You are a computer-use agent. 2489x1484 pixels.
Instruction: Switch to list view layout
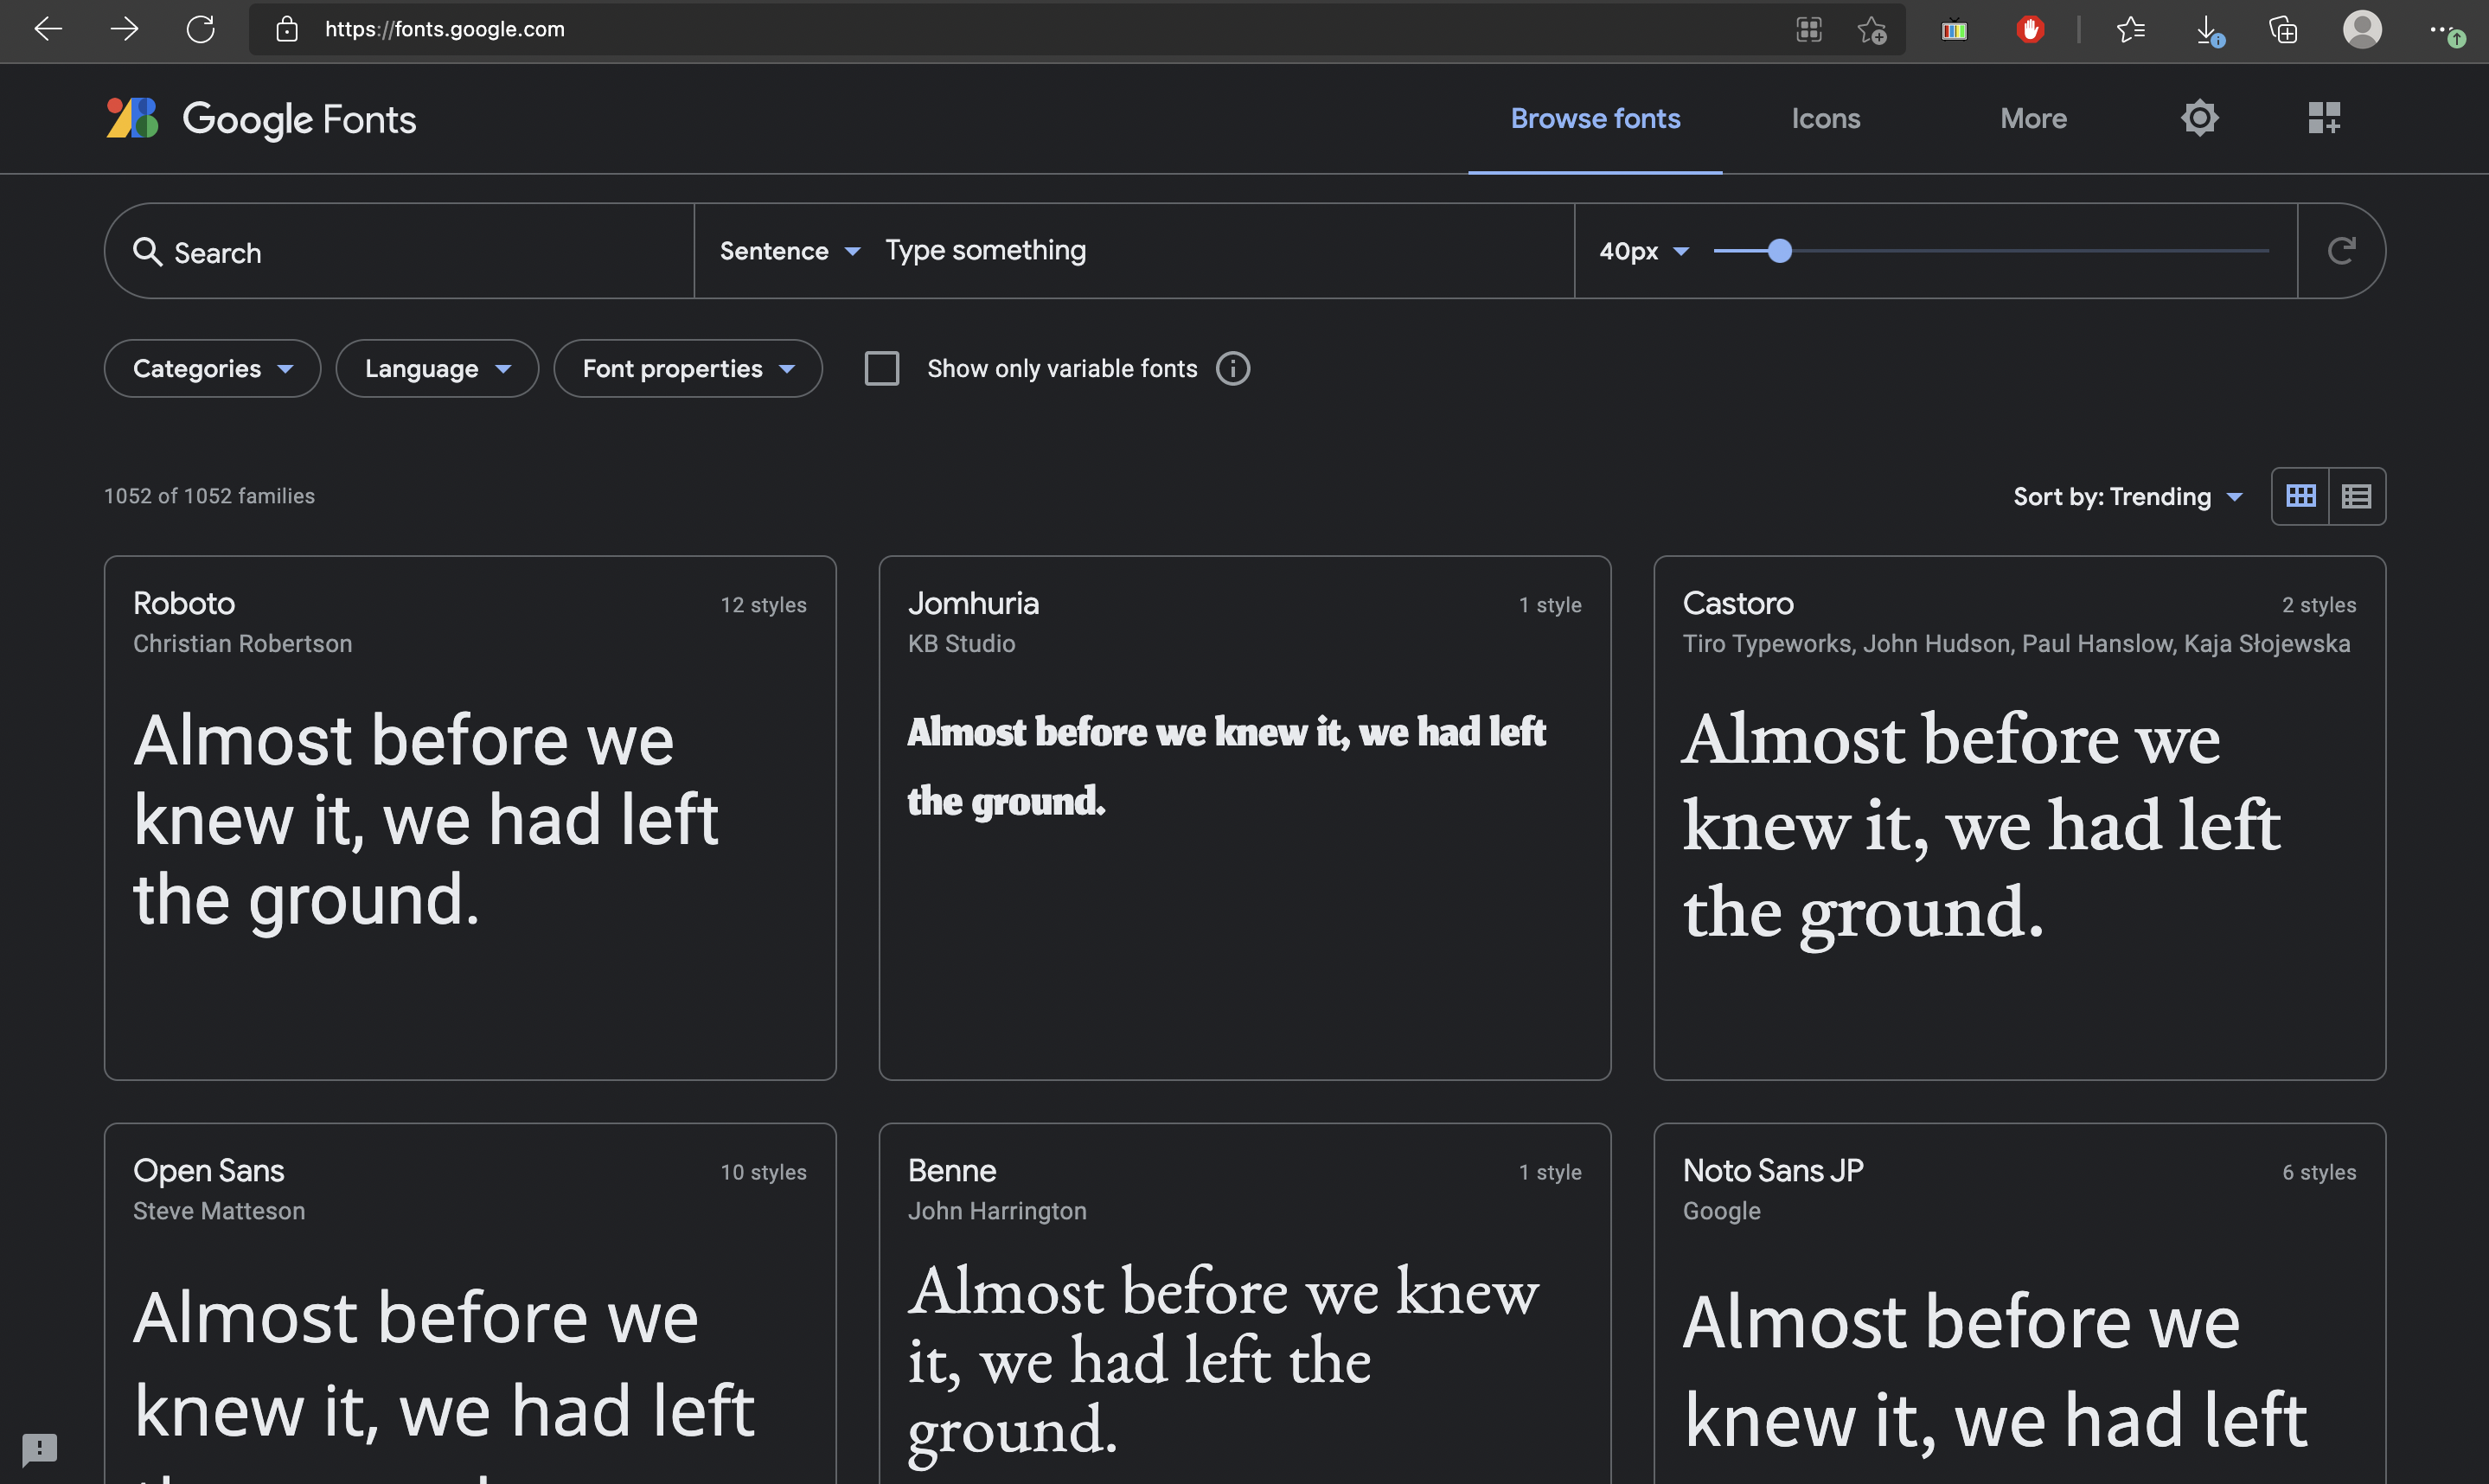click(x=2356, y=496)
